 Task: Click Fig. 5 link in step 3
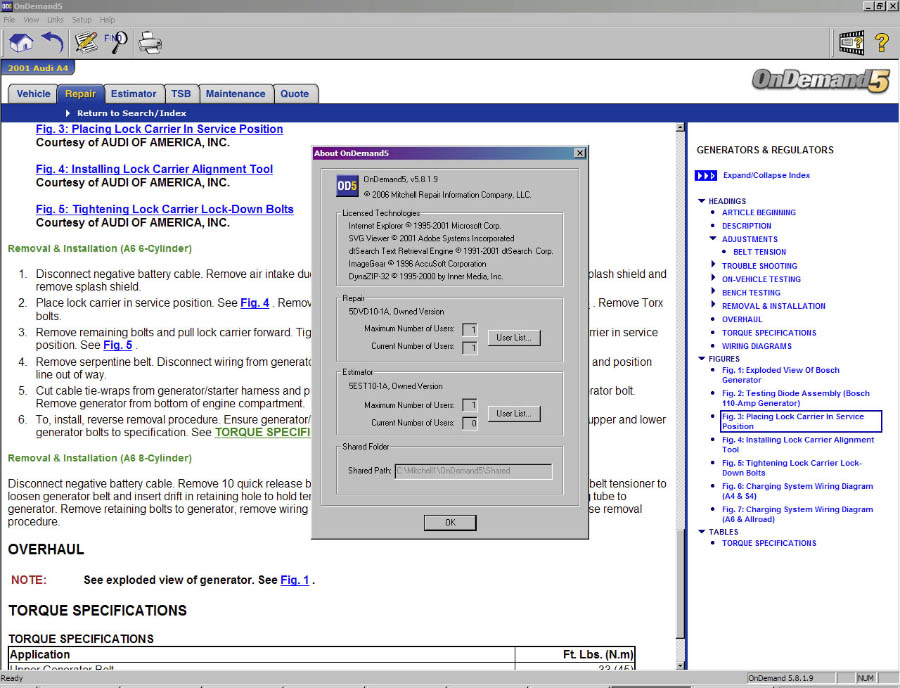click(118, 345)
